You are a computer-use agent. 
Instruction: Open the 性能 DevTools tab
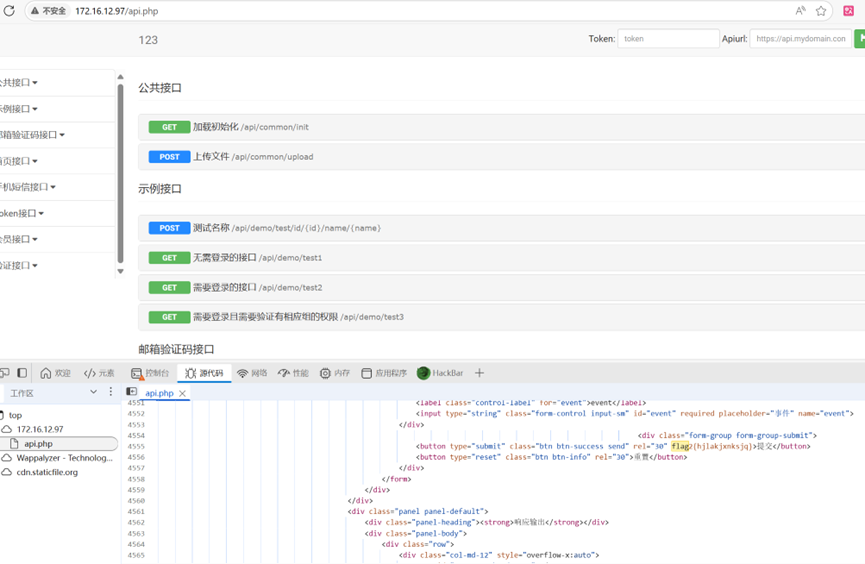293,373
